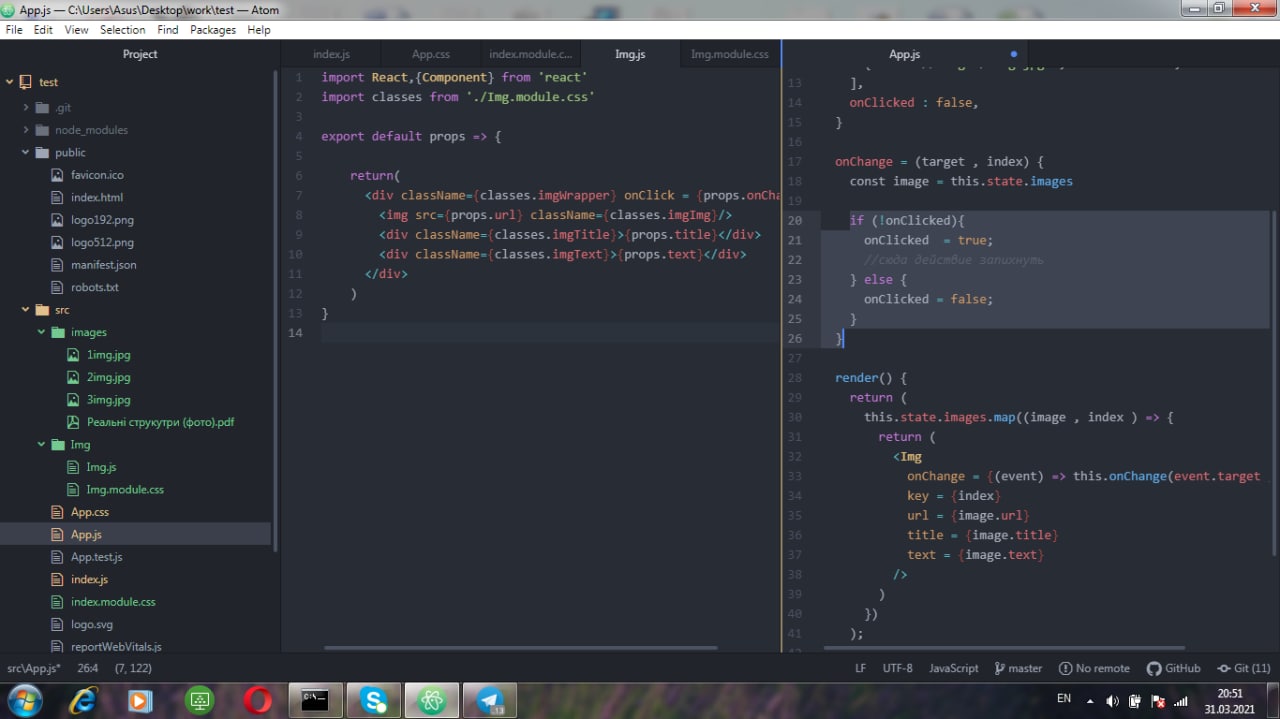Open the Opera browser taskbar icon

[x=257, y=701]
